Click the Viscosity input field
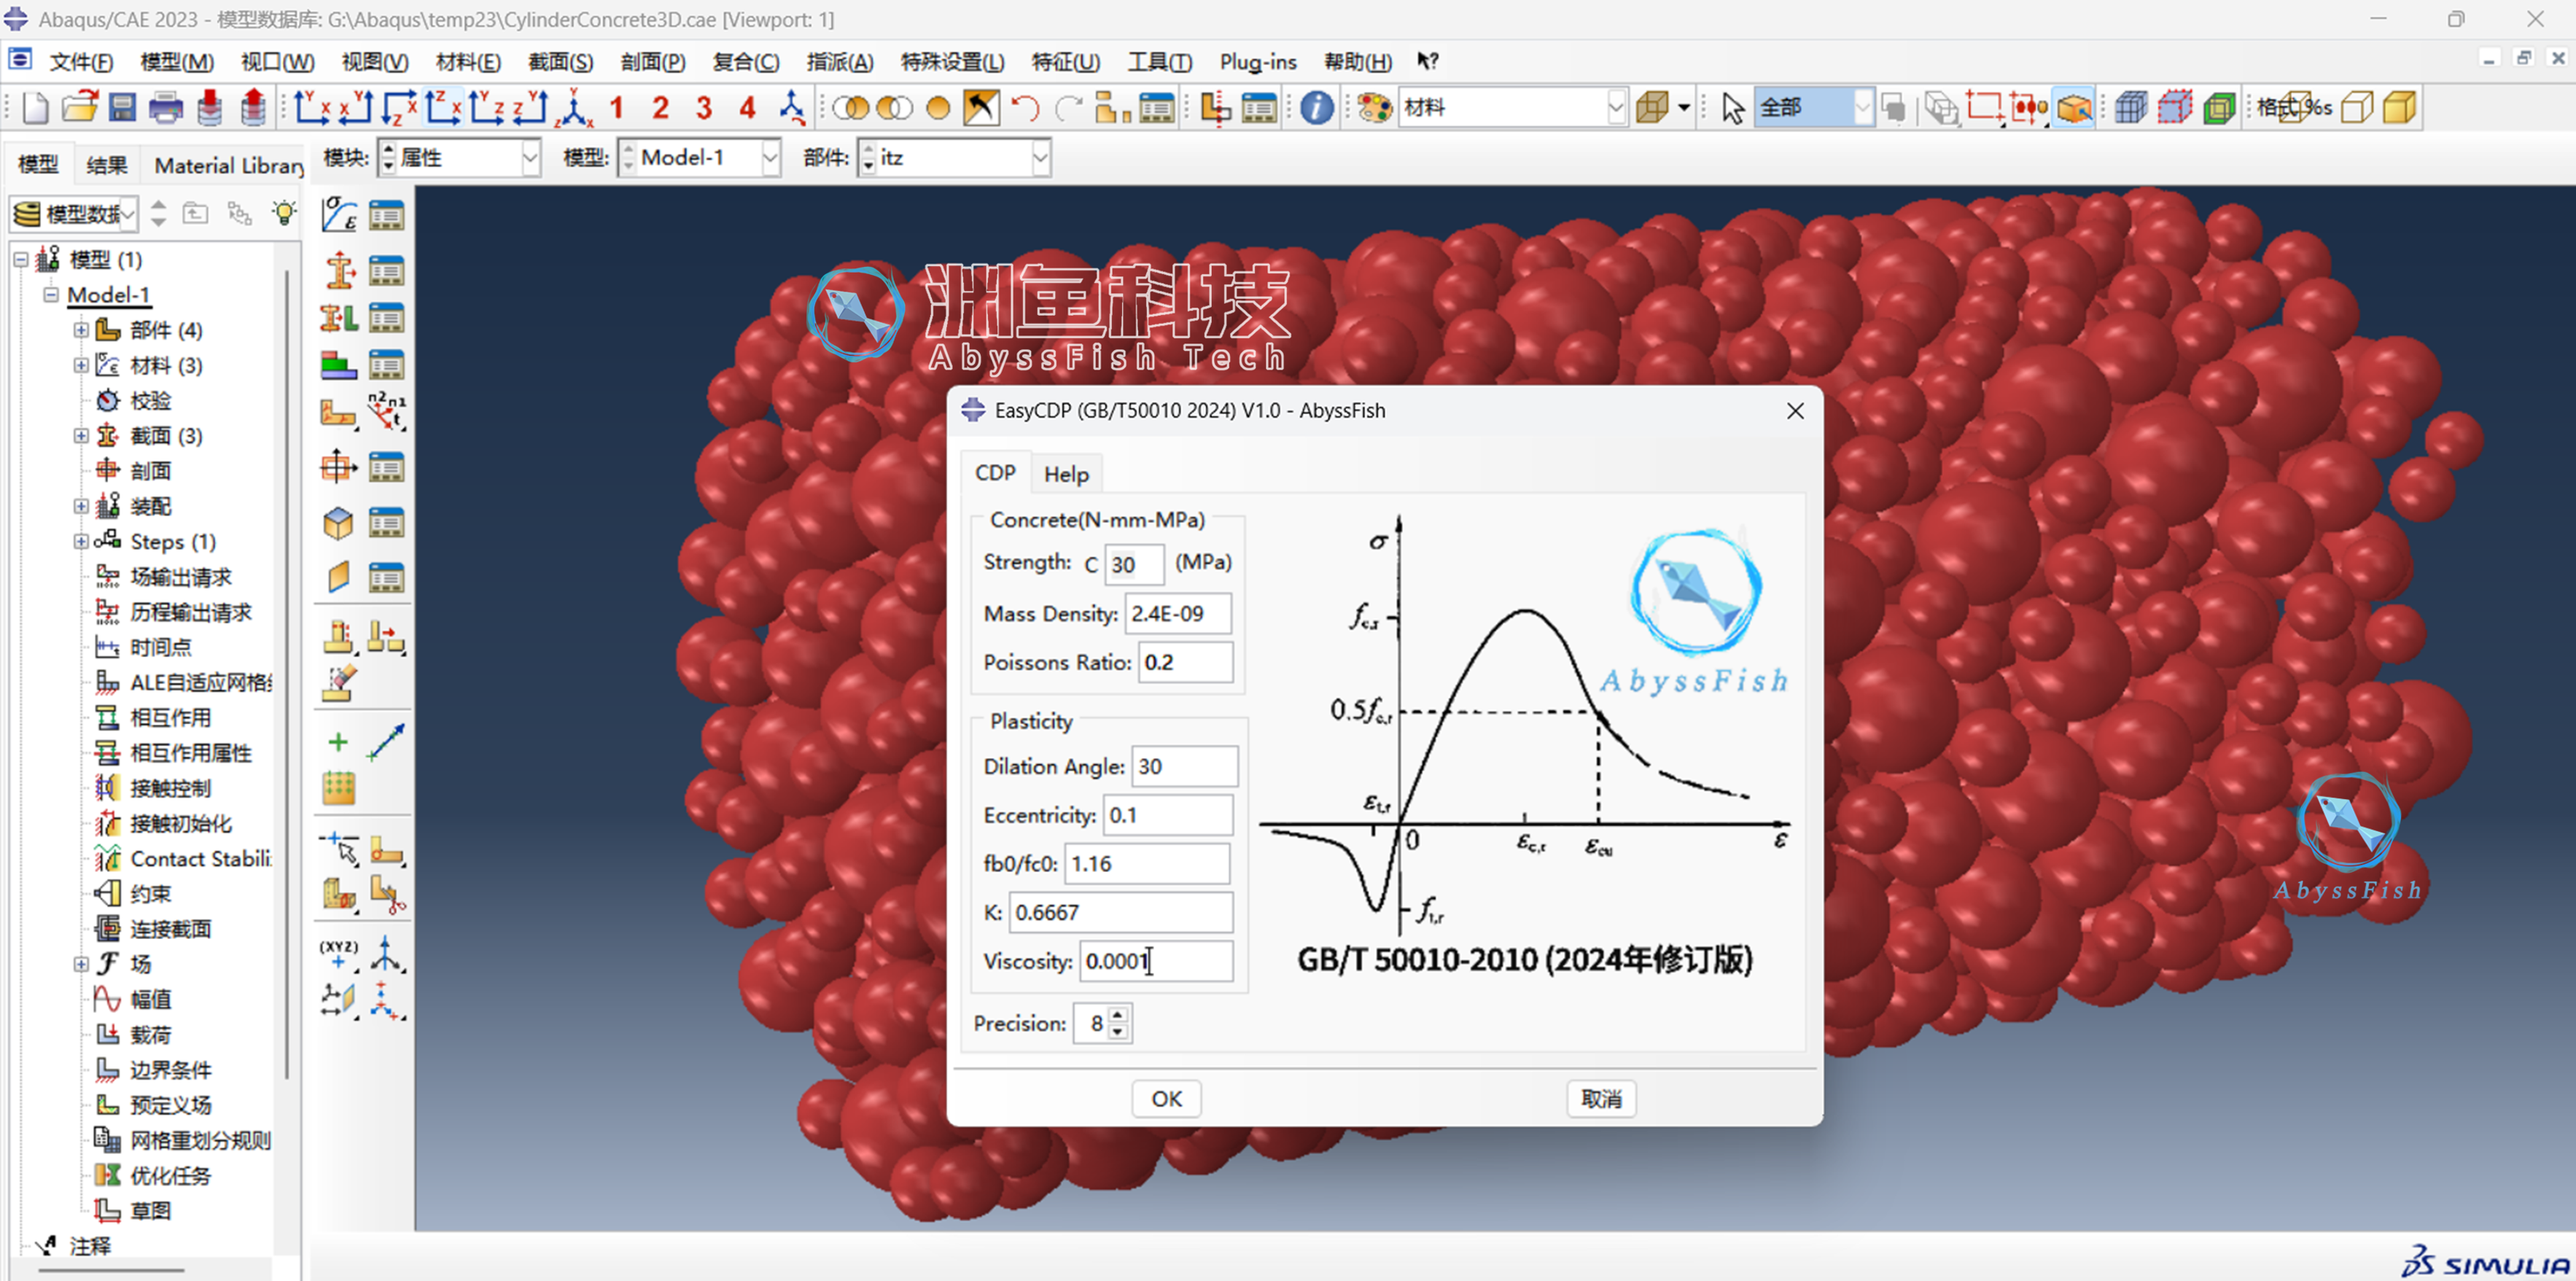This screenshot has height=1281, width=2576. pos(1156,961)
